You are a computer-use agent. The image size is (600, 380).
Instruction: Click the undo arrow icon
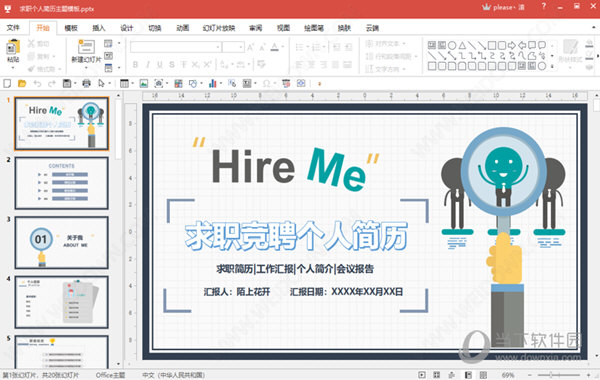pyautogui.click(x=37, y=83)
